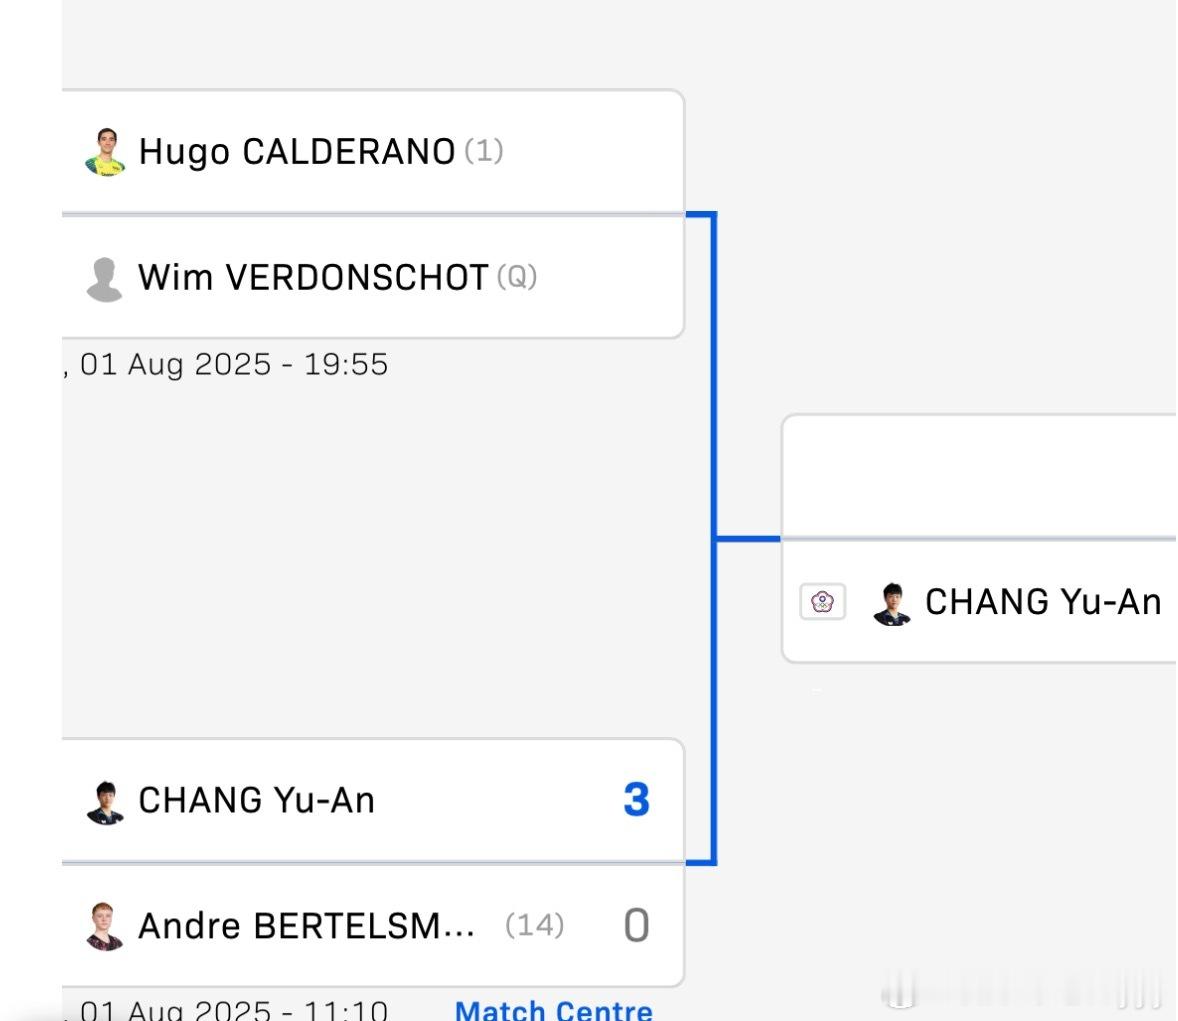This screenshot has height=1021, width=1178.
Task: Select the Wim VERDONSCHOT name
Action: (313, 277)
